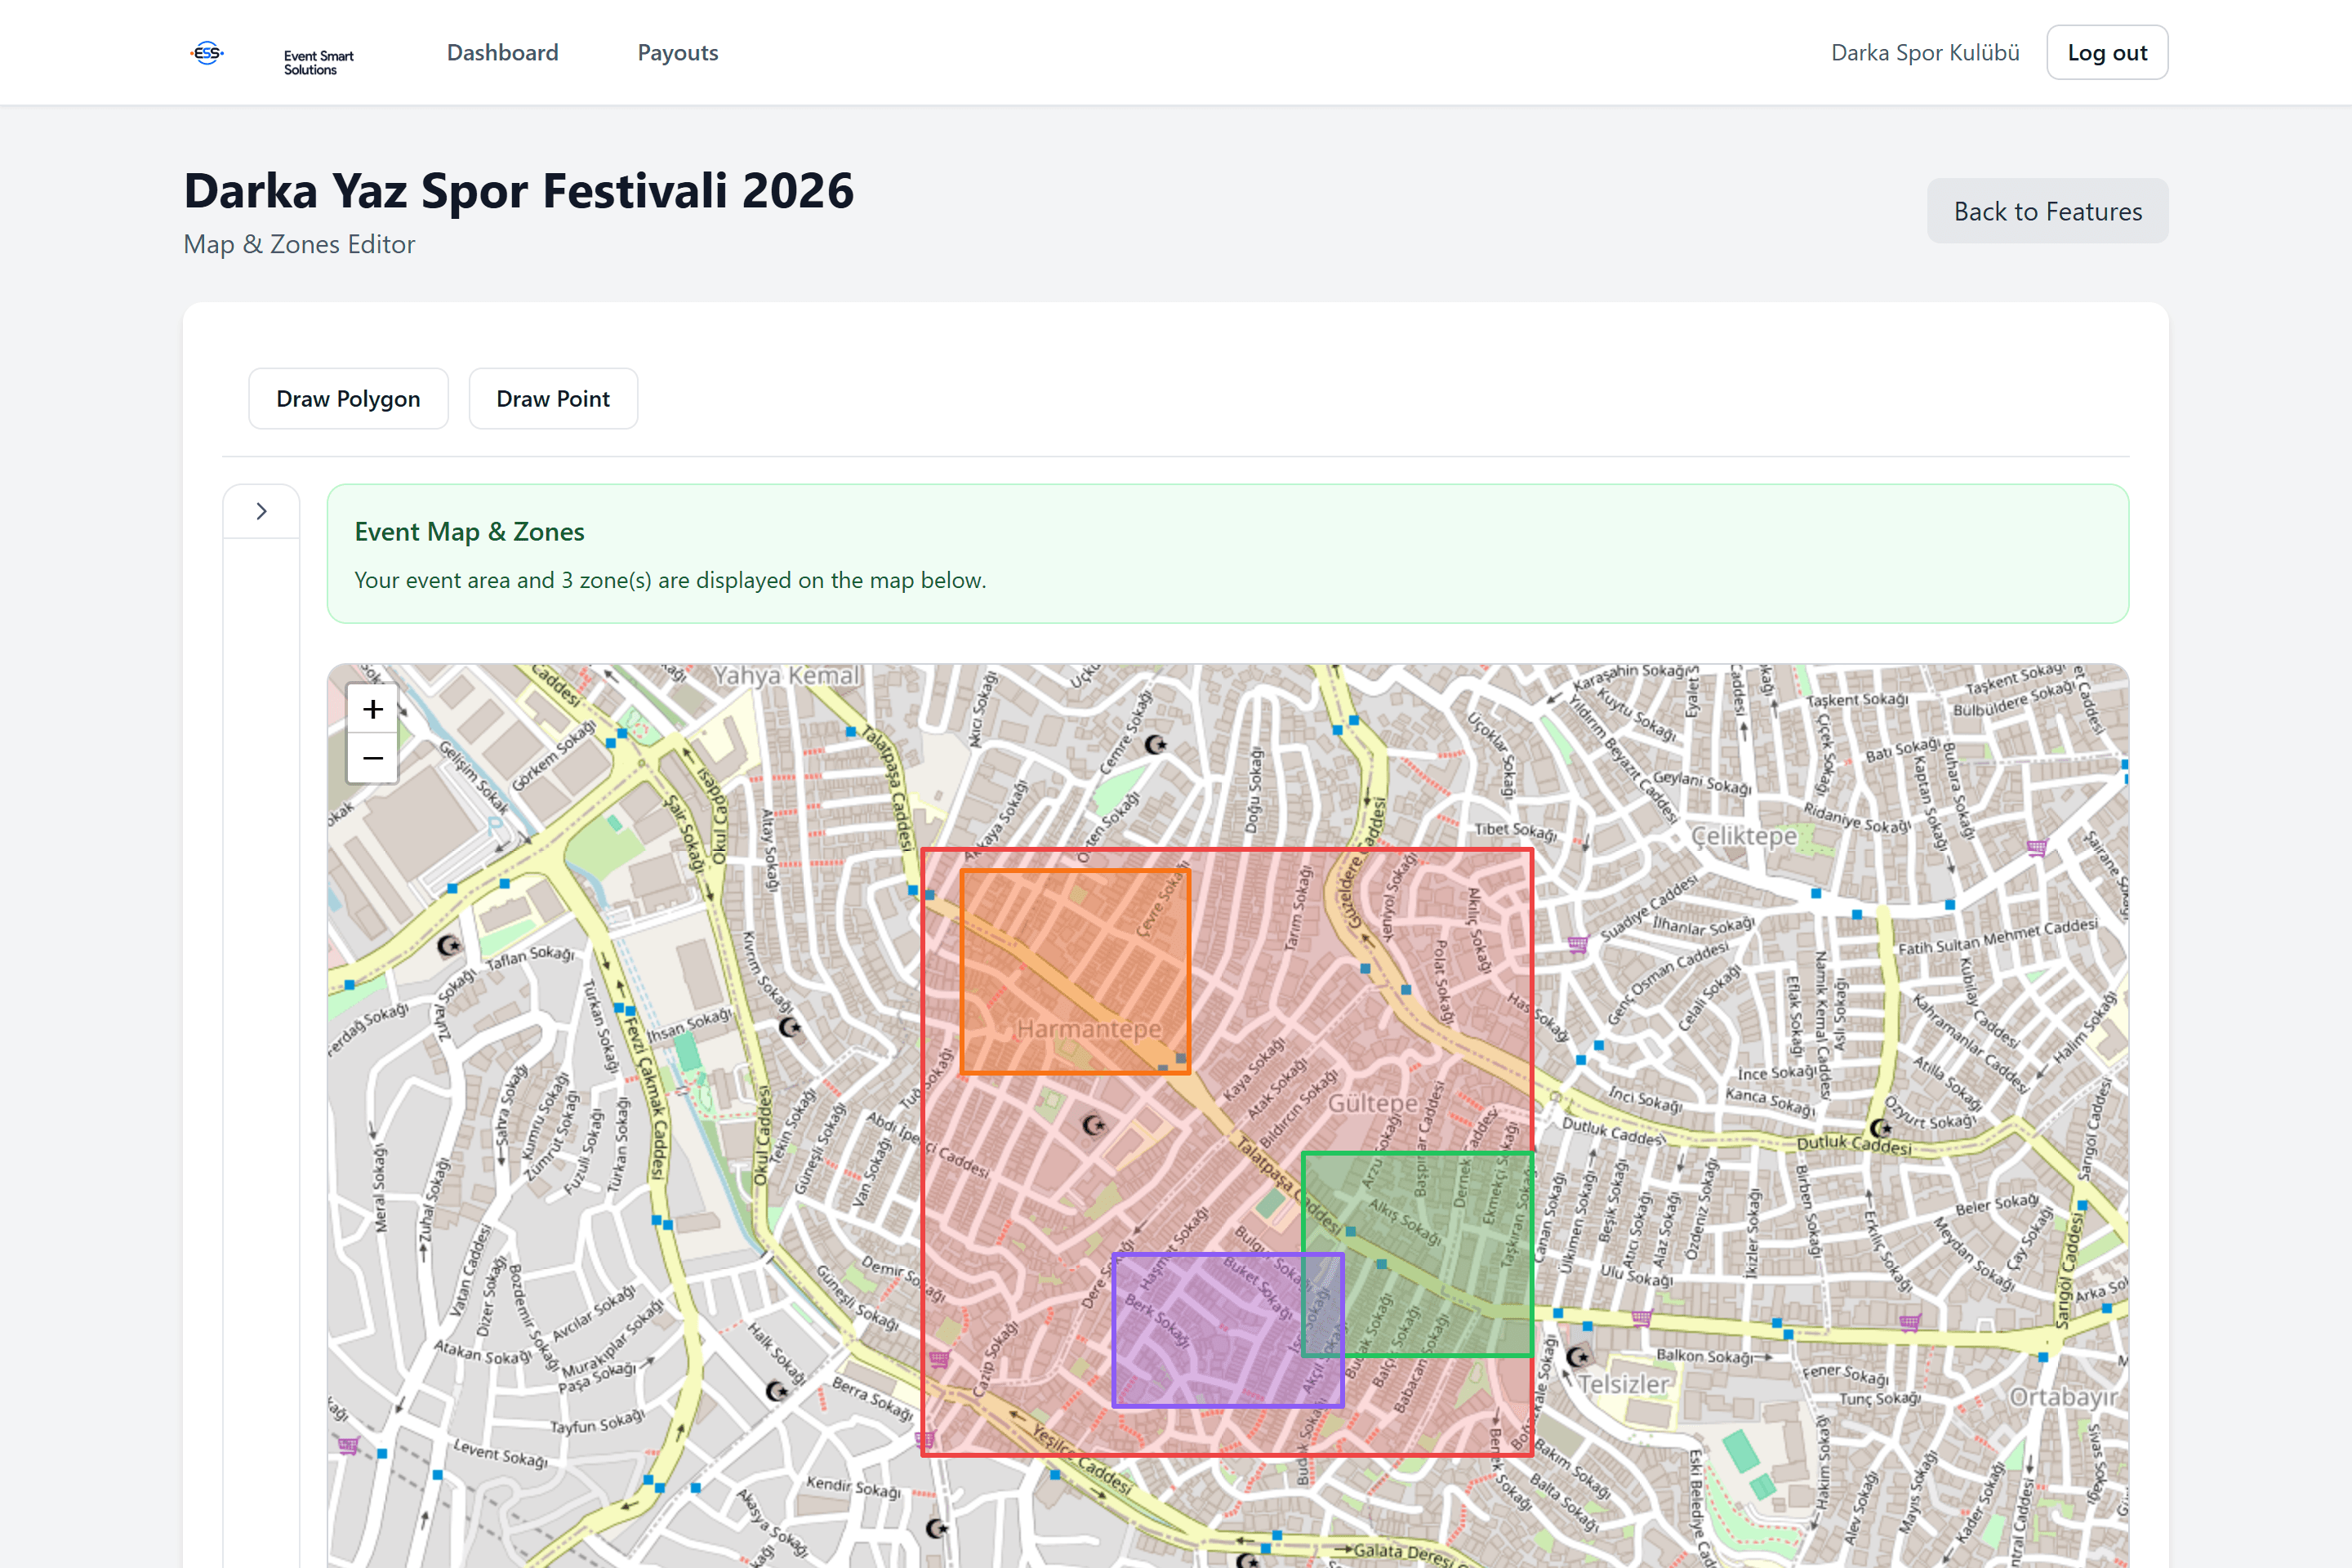Viewport: 2352px width, 1568px height.
Task: Open the Dashboard menu item
Action: (x=503, y=52)
